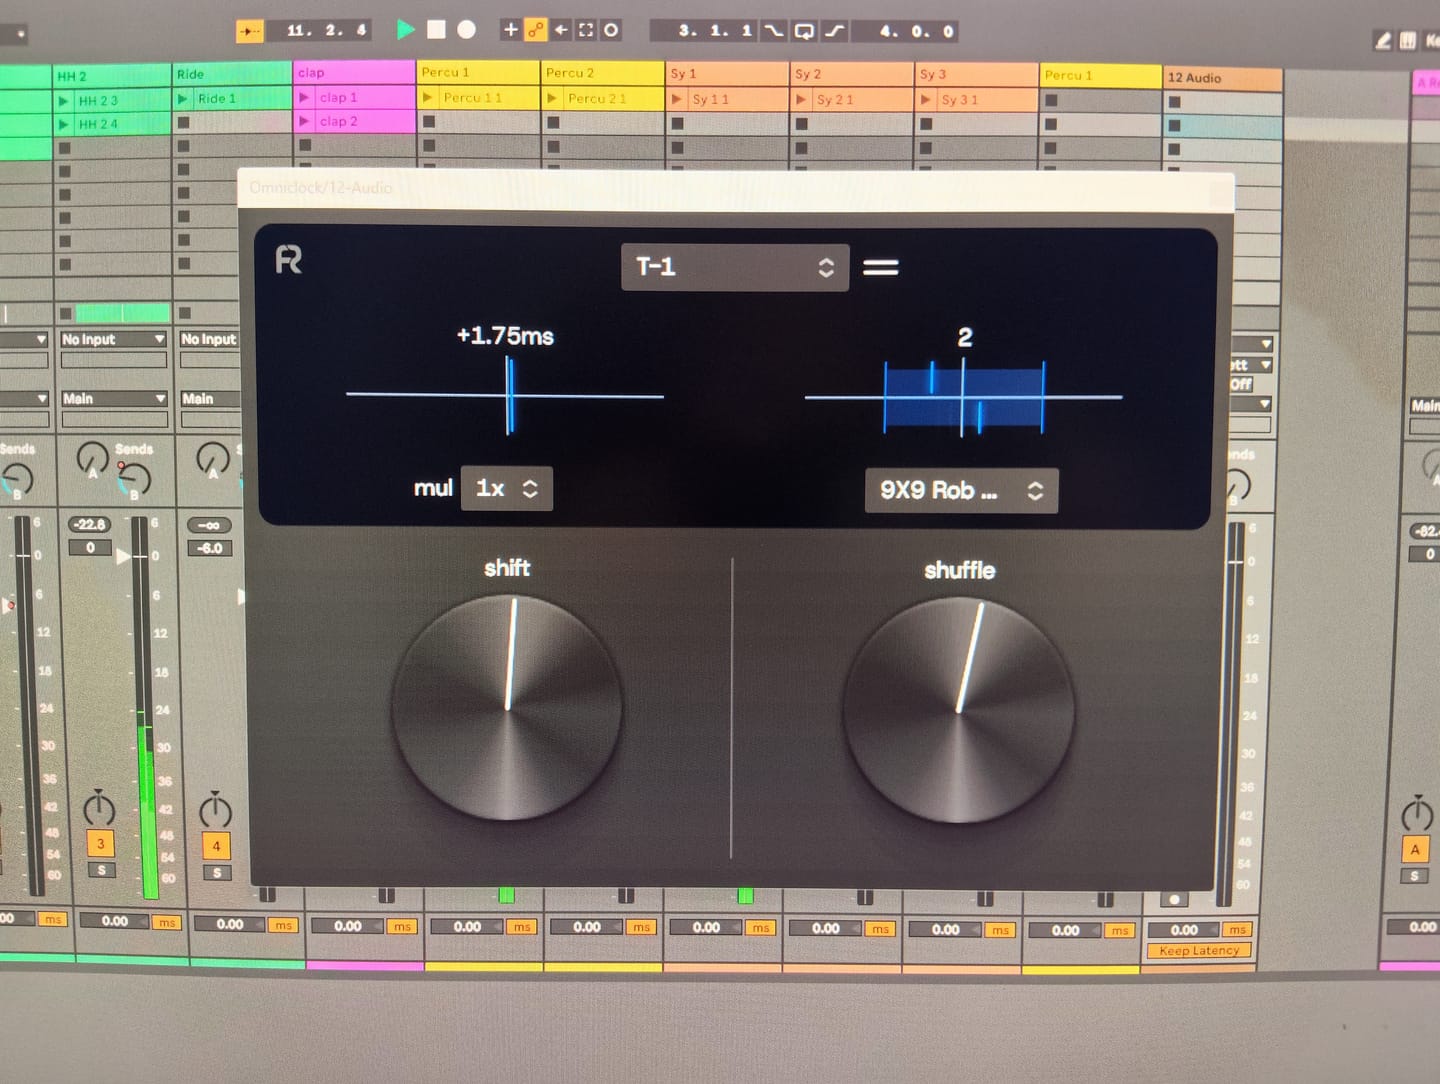Open the mul 1x multiplier dropdown
Viewport: 1440px width, 1084px height.
pyautogui.click(x=507, y=488)
